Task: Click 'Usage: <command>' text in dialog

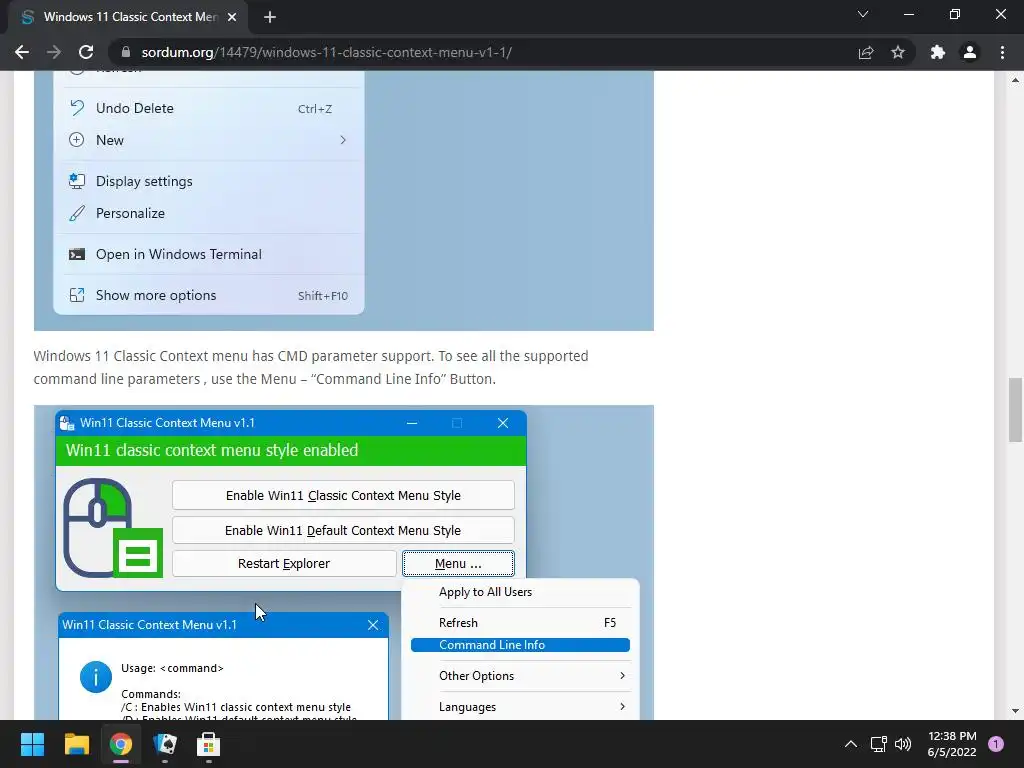Action: 172,669
